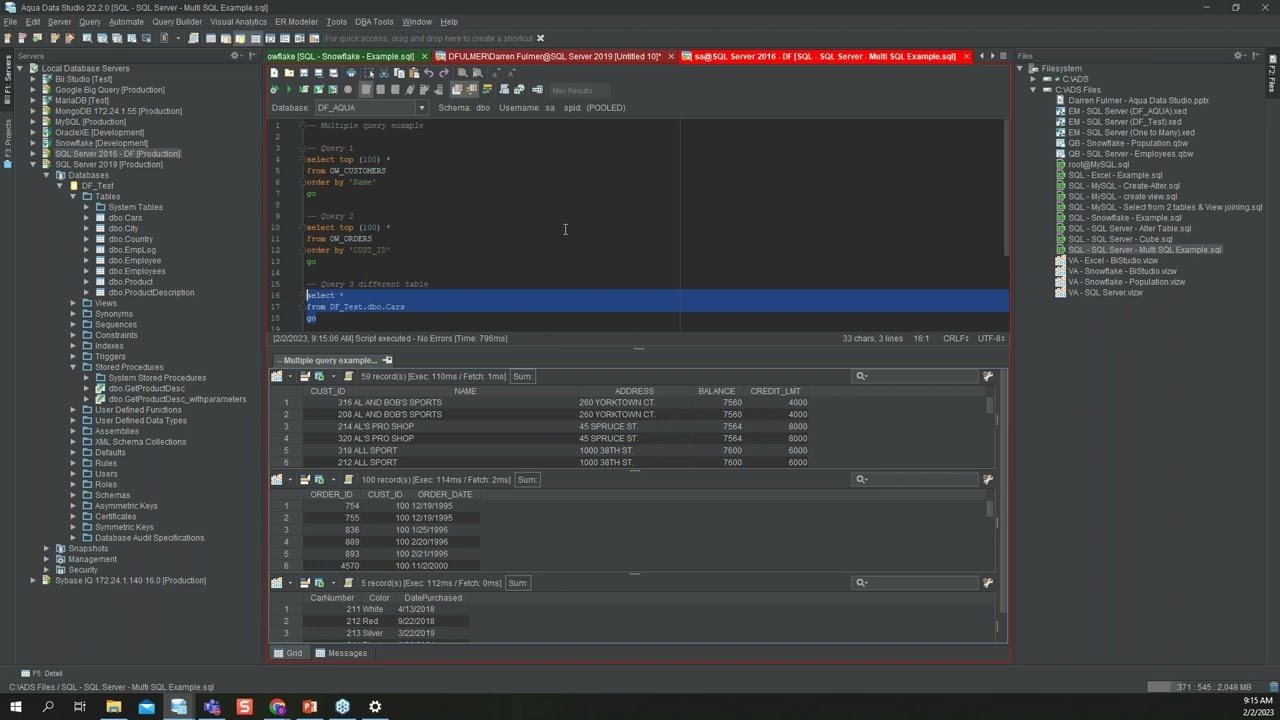Expand the Views folder node
1280x720 pixels.
click(x=73, y=303)
